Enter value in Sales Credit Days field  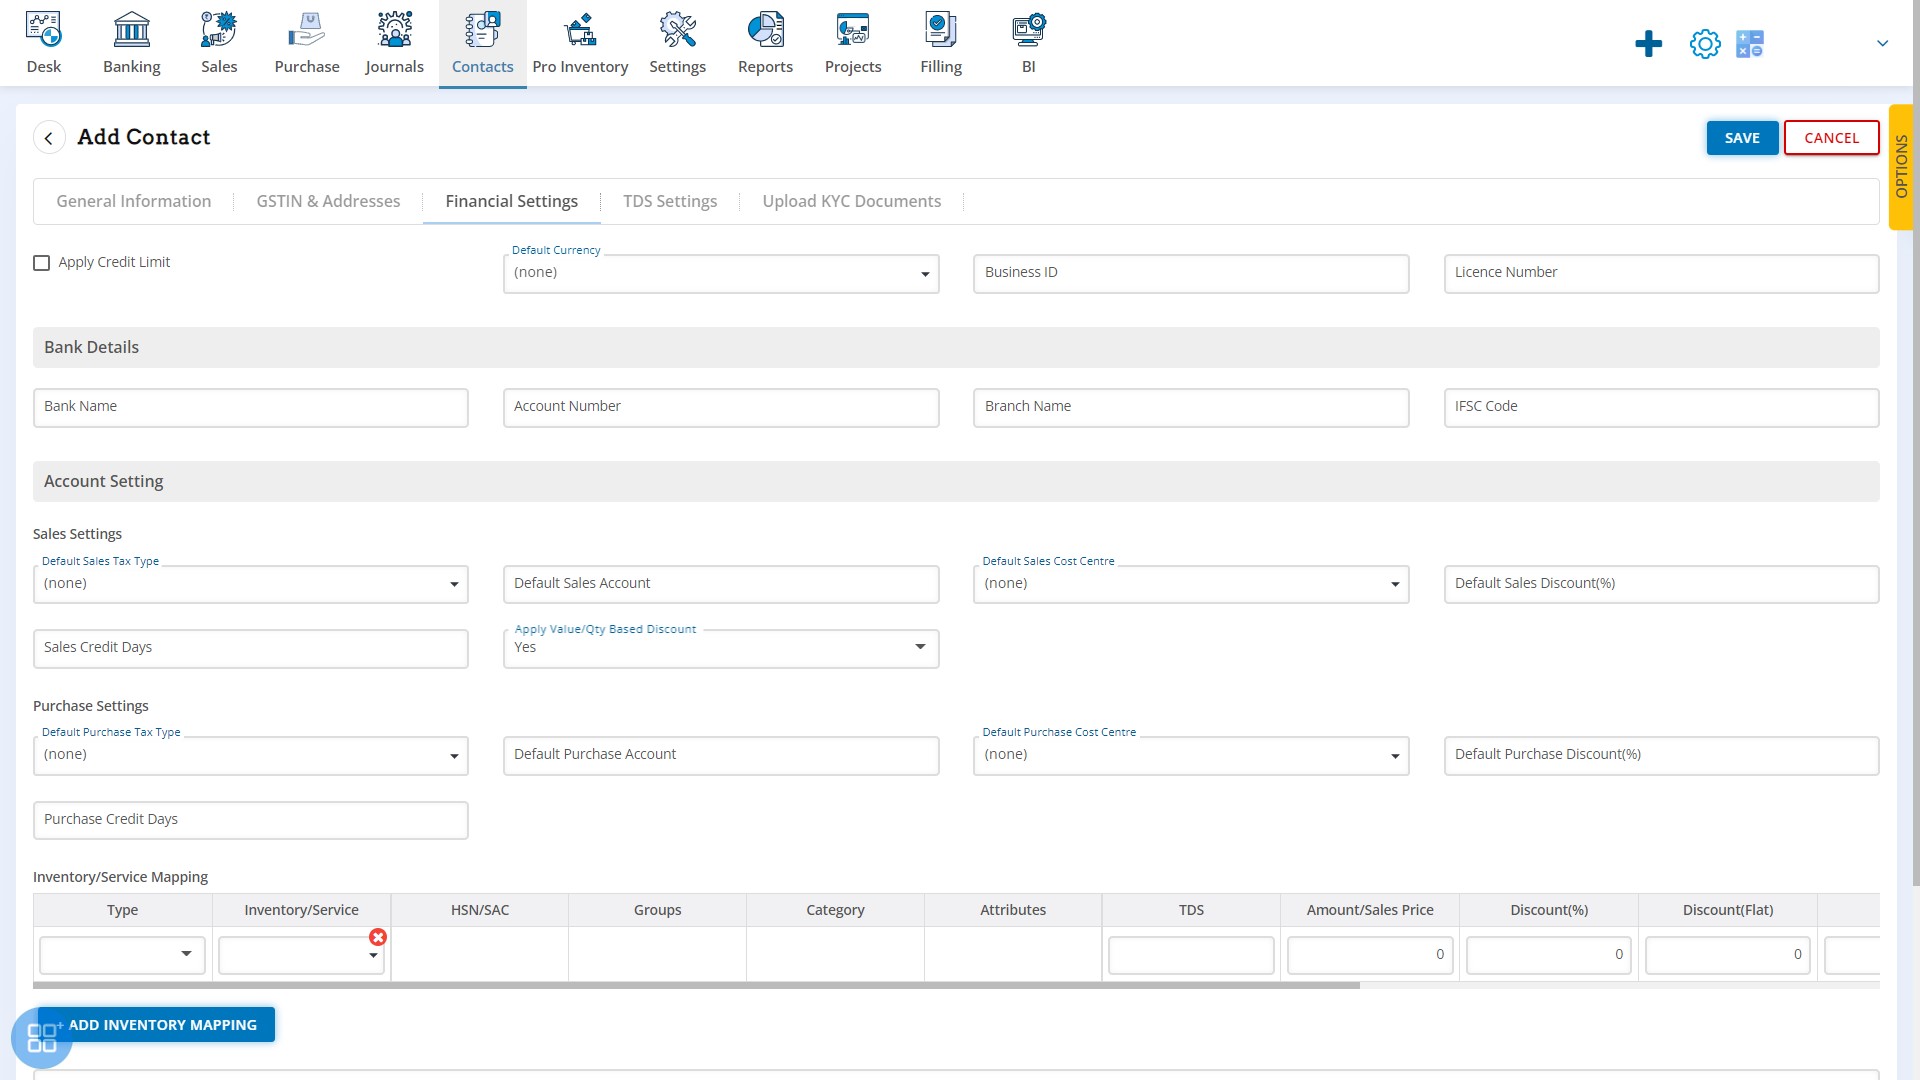(x=251, y=647)
